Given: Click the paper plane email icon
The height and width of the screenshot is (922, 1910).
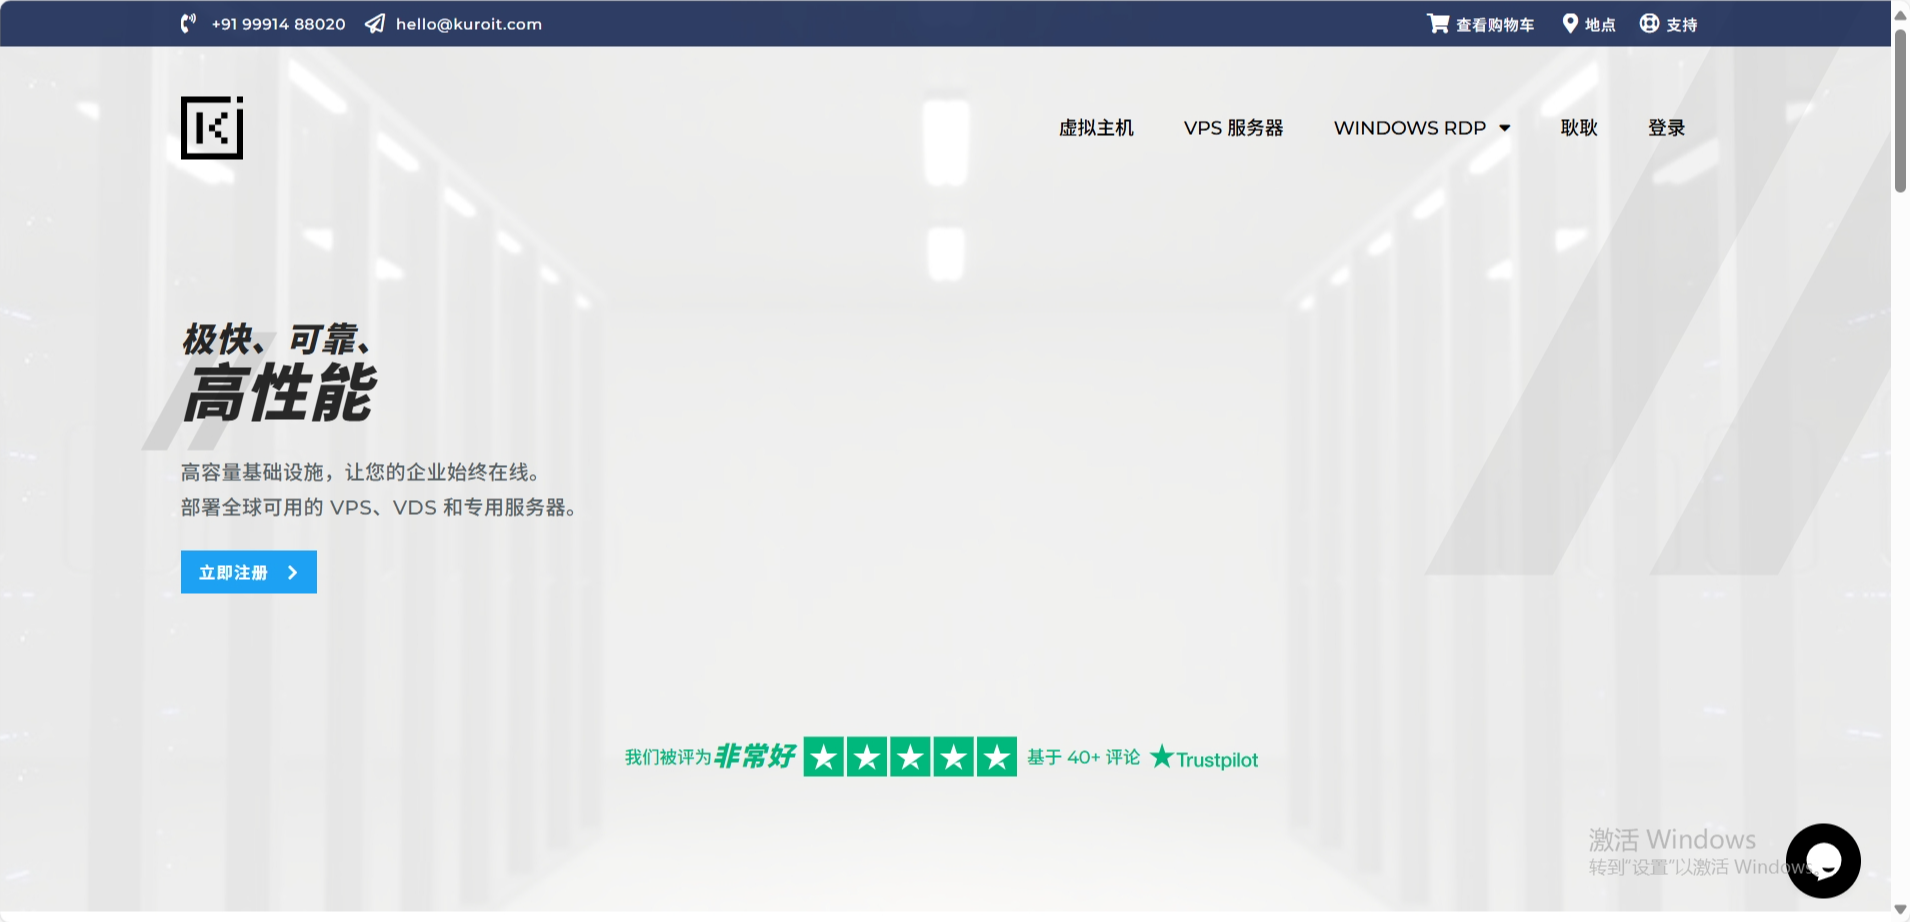Looking at the screenshot, I should tap(375, 24).
